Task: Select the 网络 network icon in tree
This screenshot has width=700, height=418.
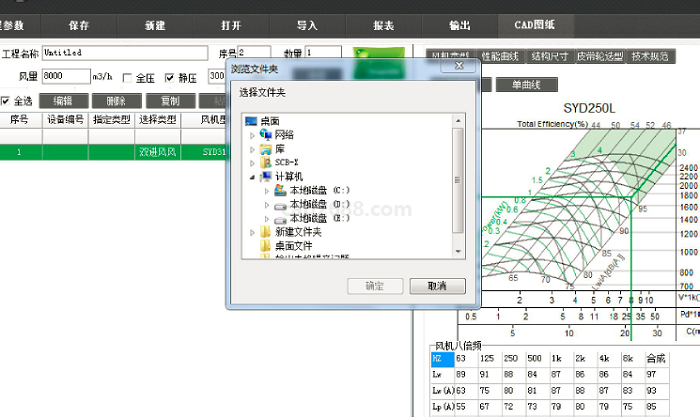Action: pyautogui.click(x=266, y=134)
